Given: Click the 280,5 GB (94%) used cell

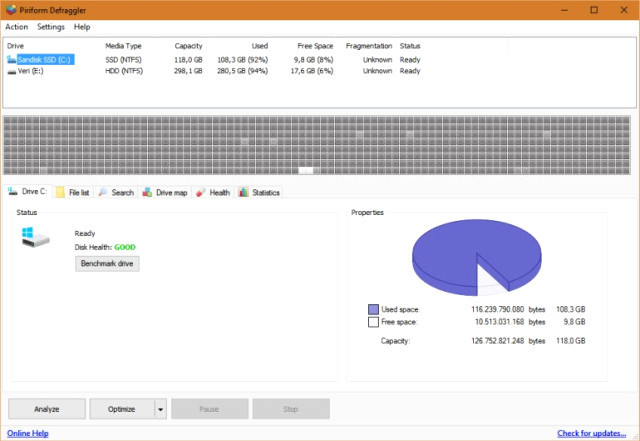Looking at the screenshot, I should click(x=242, y=71).
